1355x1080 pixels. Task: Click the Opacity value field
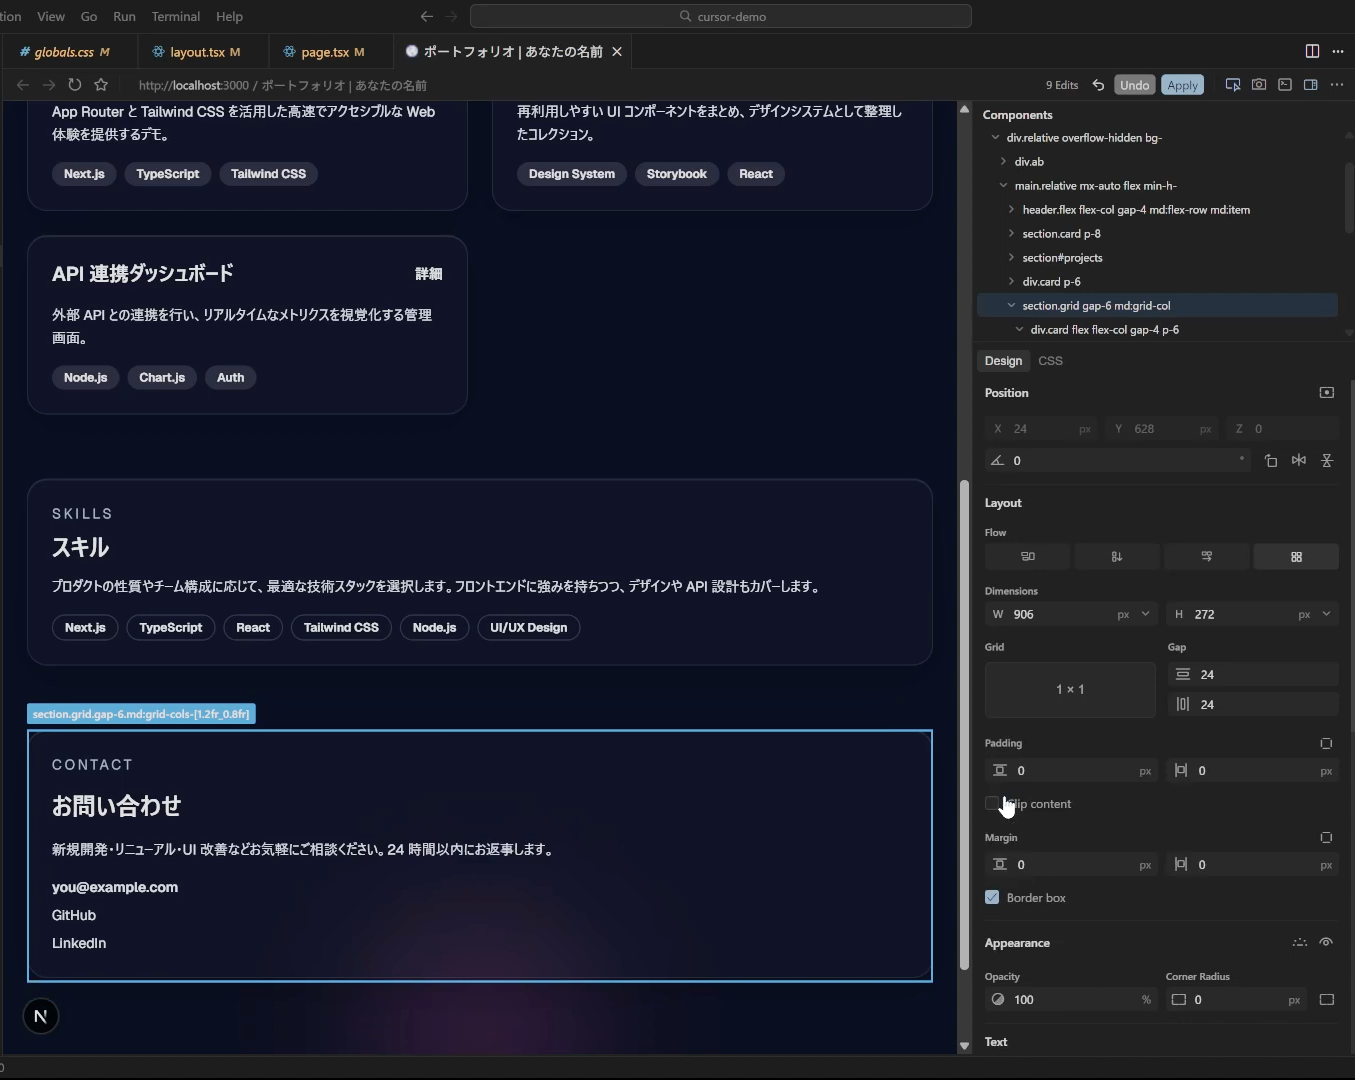1072,1000
